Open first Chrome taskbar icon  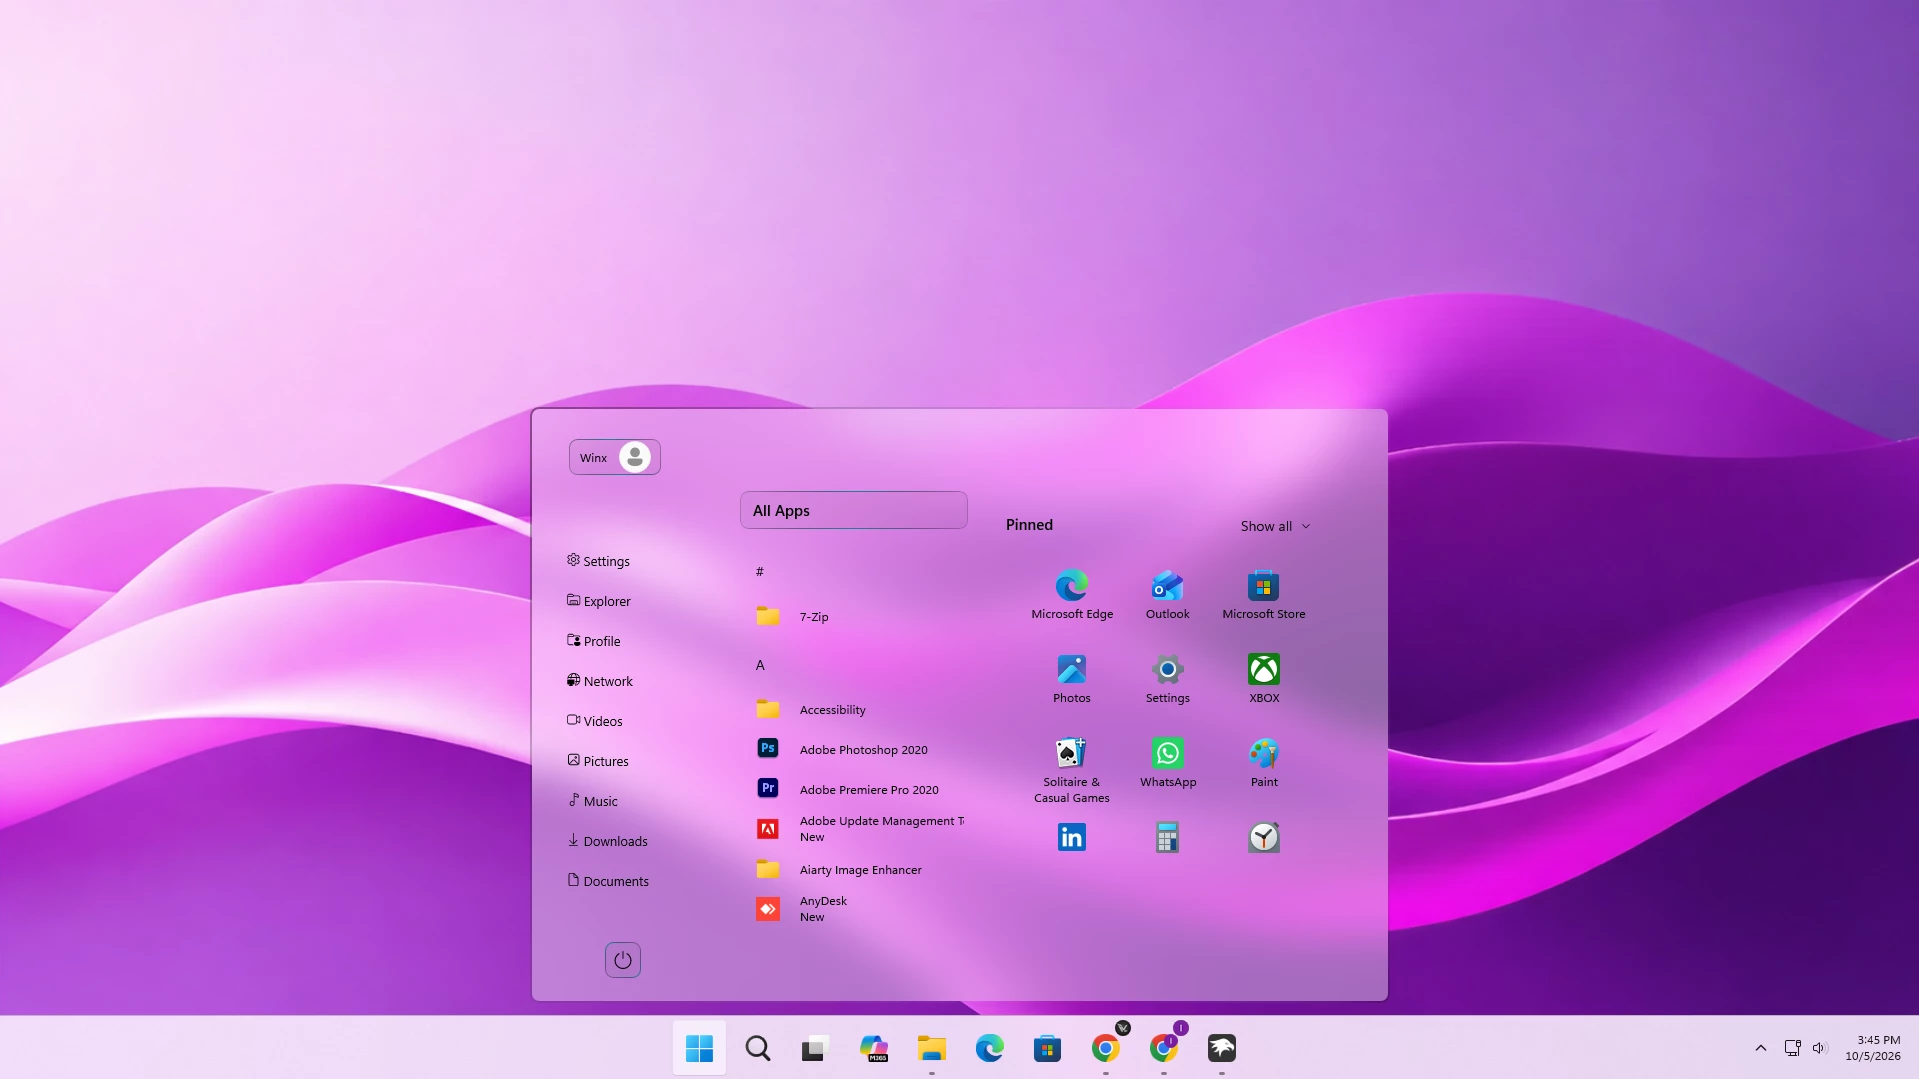[x=1105, y=1048]
